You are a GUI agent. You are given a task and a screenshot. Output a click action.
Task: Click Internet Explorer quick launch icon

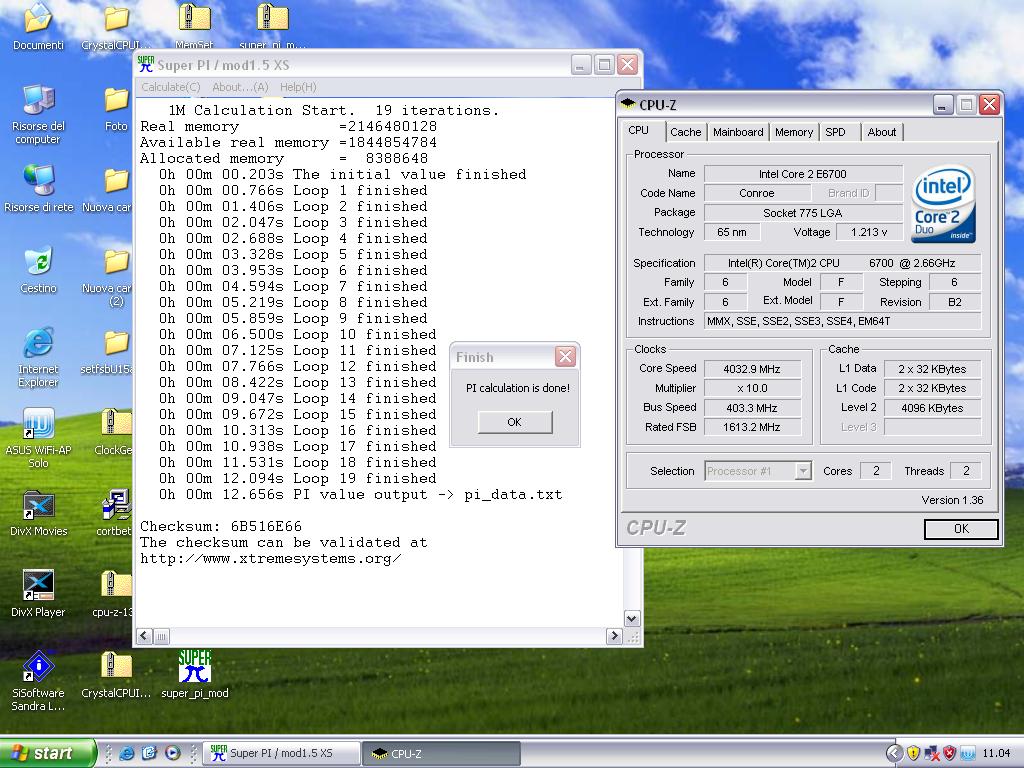[126, 753]
